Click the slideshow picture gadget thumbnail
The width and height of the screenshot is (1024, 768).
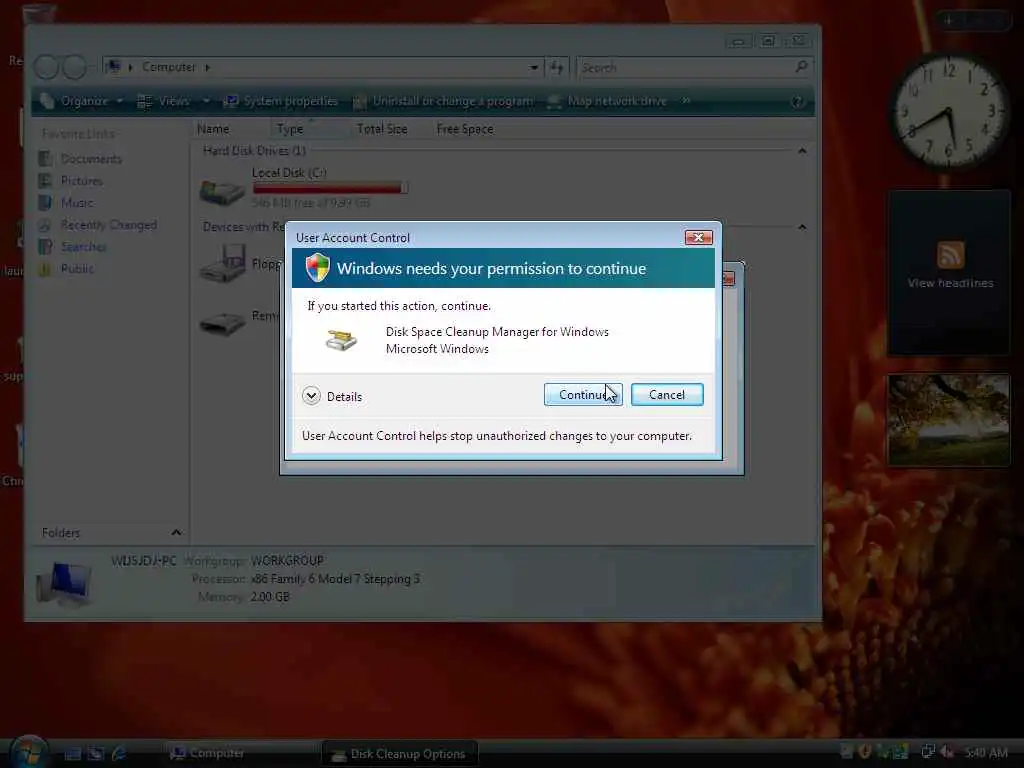tap(949, 420)
